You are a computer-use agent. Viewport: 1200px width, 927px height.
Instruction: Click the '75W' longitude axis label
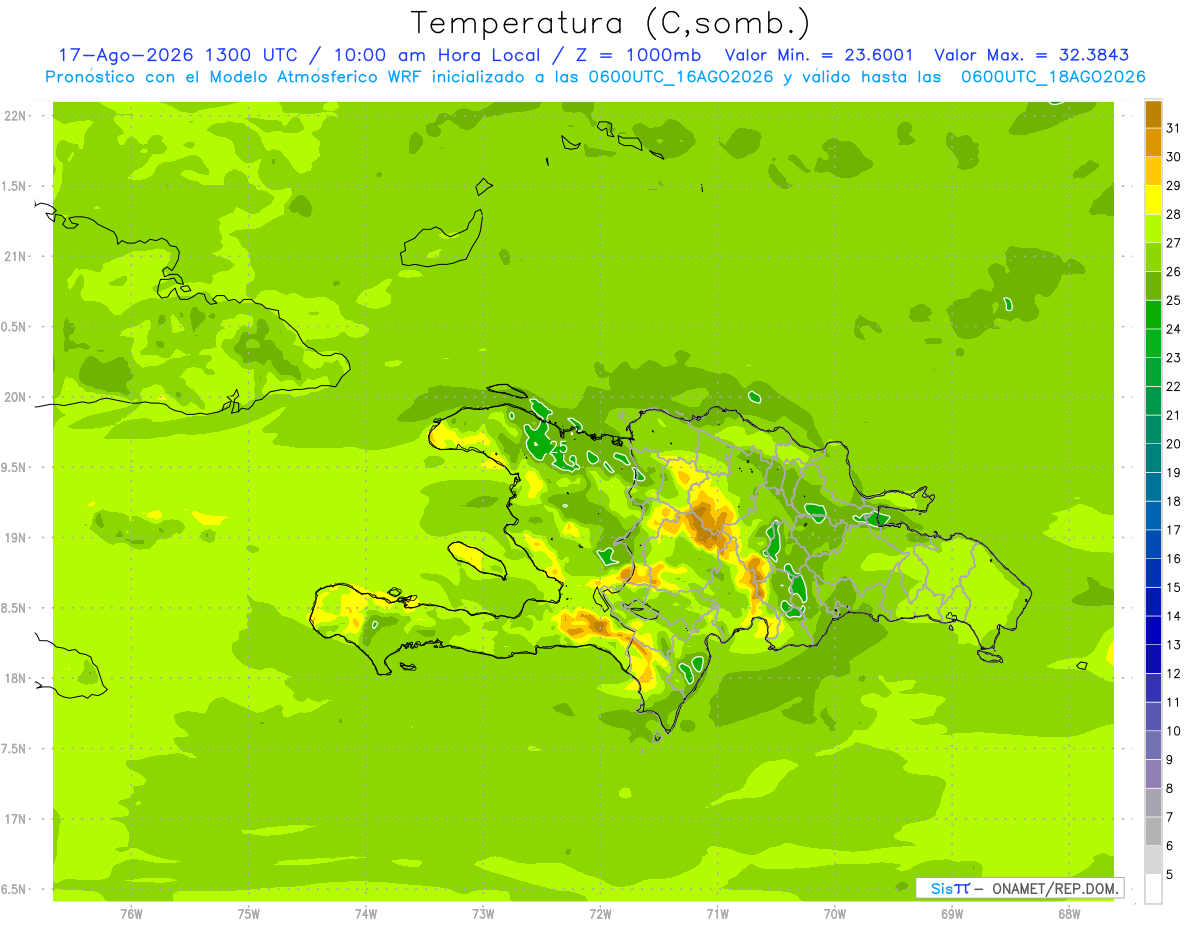click(x=248, y=913)
